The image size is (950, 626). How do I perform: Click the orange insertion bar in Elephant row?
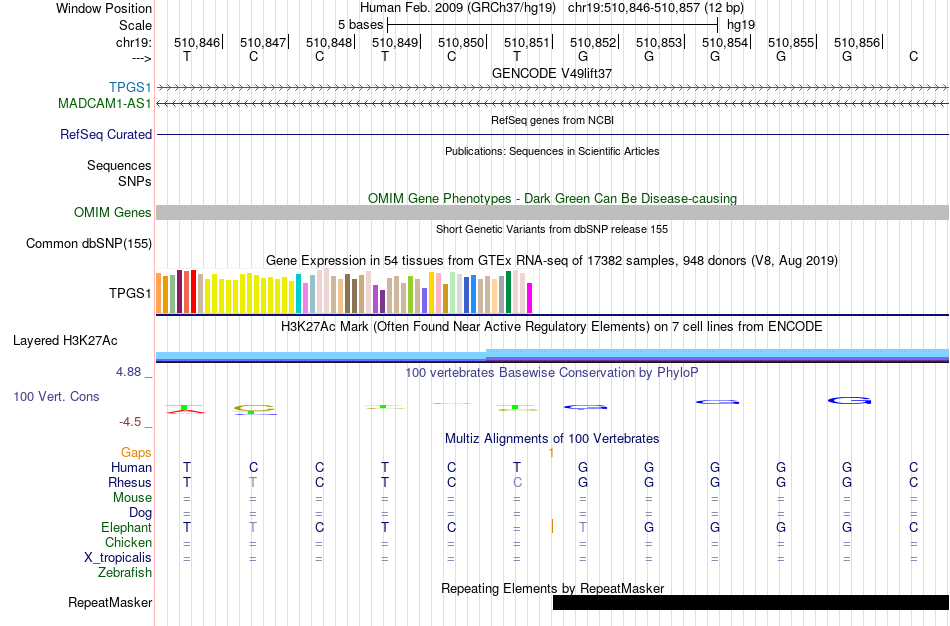tap(553, 526)
